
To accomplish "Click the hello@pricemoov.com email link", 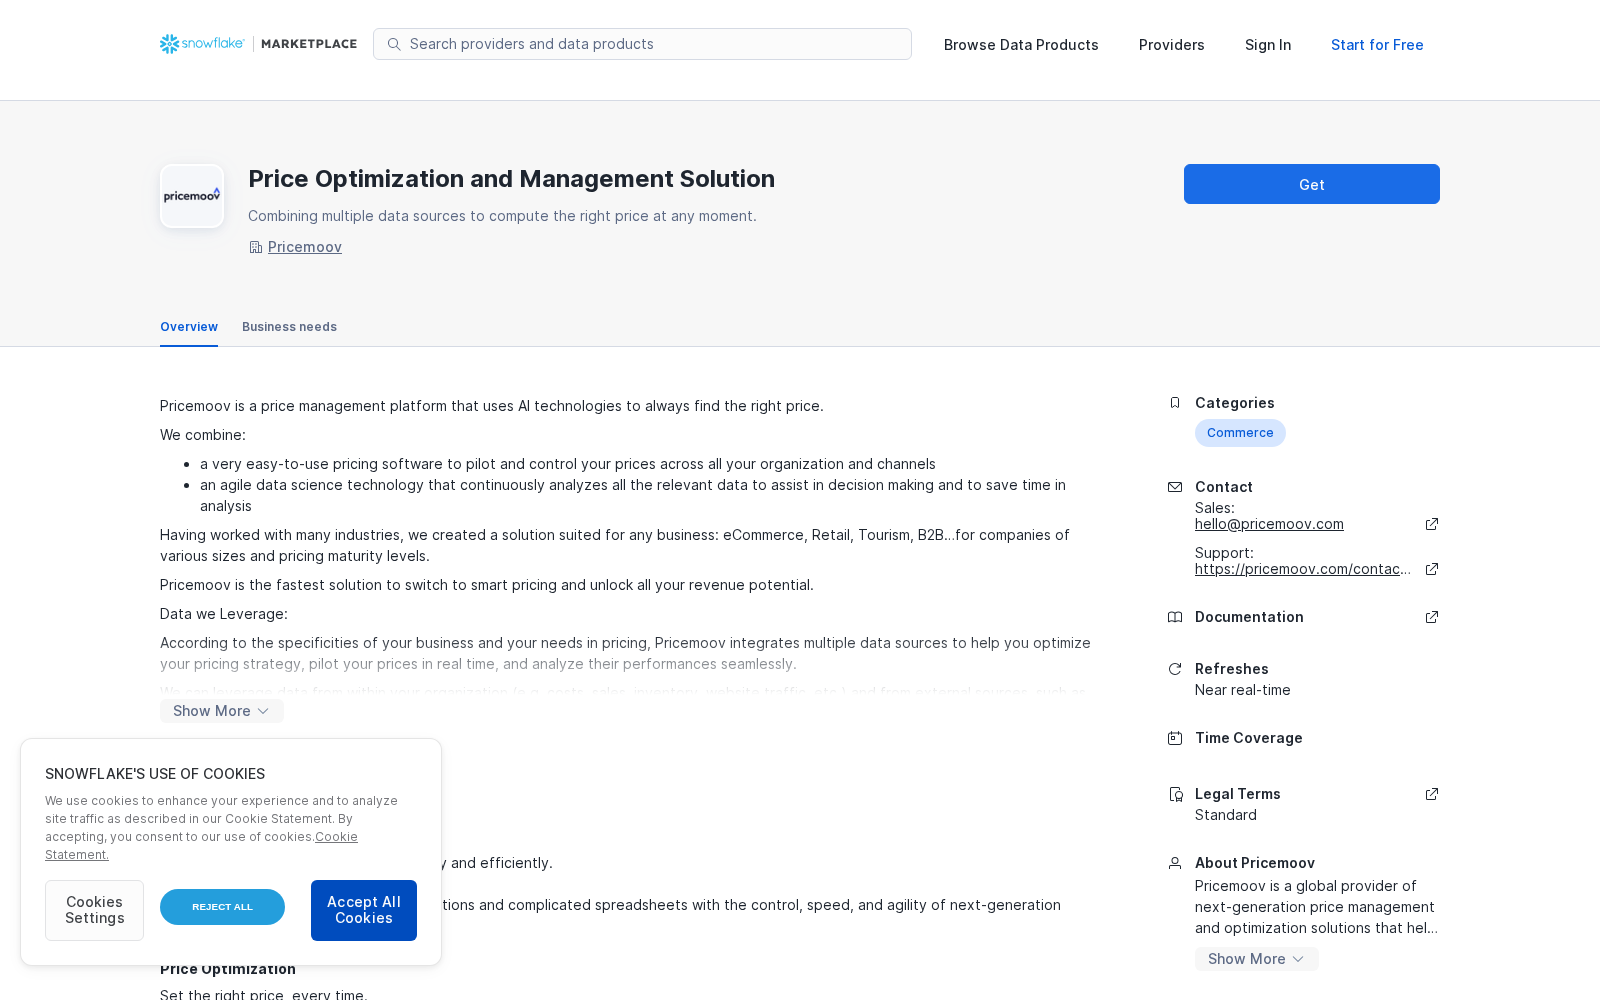I will [x=1269, y=524].
